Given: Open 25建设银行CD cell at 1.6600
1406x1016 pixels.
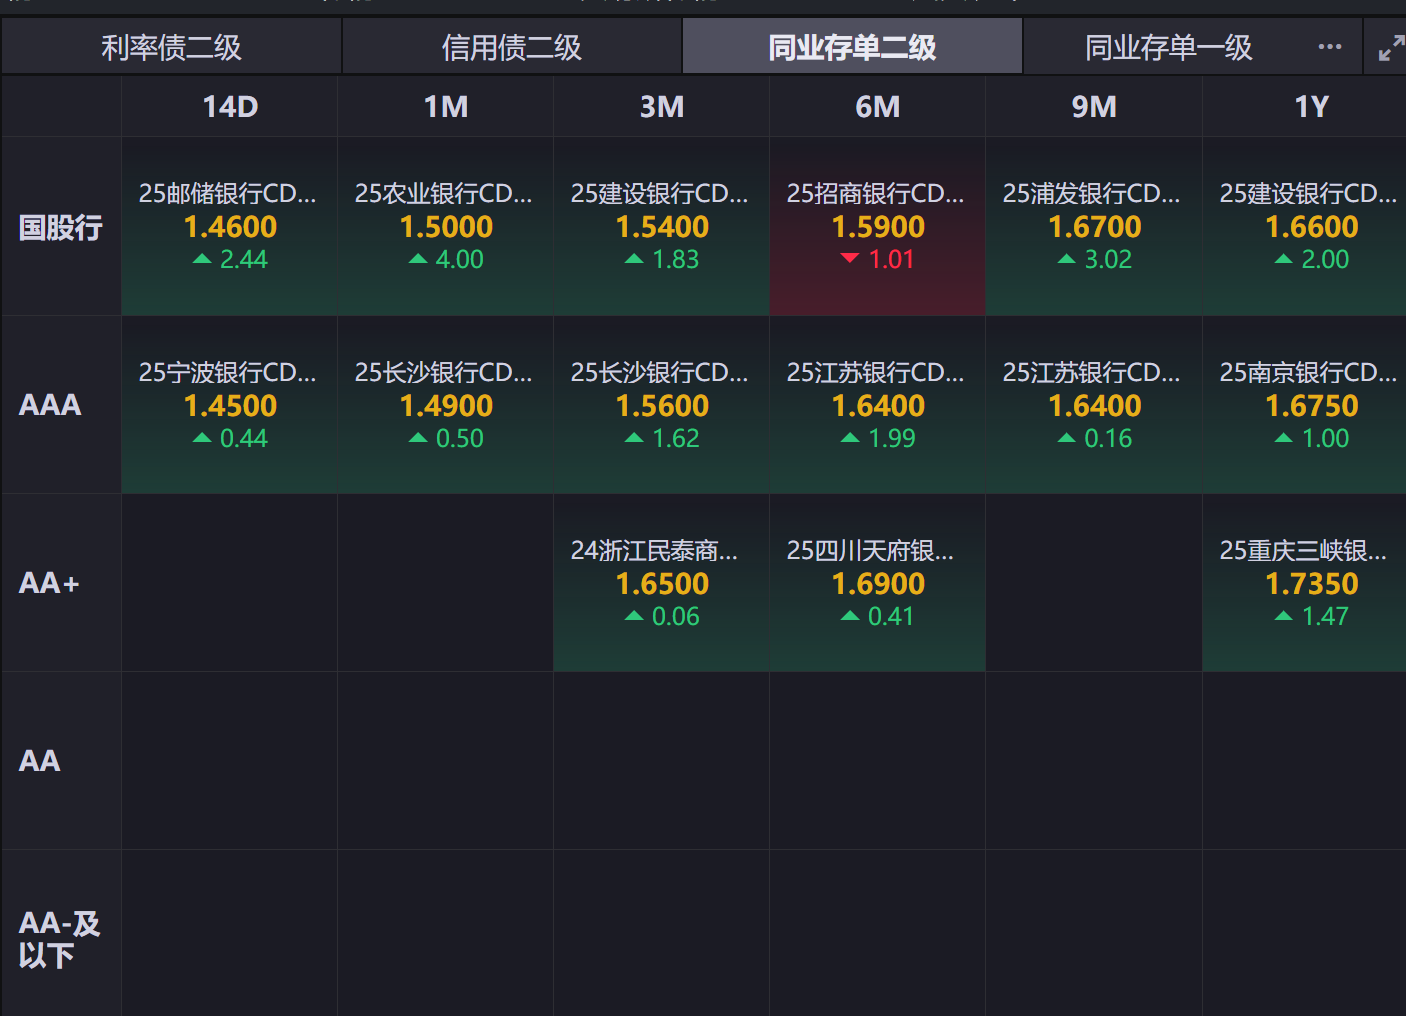Looking at the screenshot, I should pos(1305,227).
